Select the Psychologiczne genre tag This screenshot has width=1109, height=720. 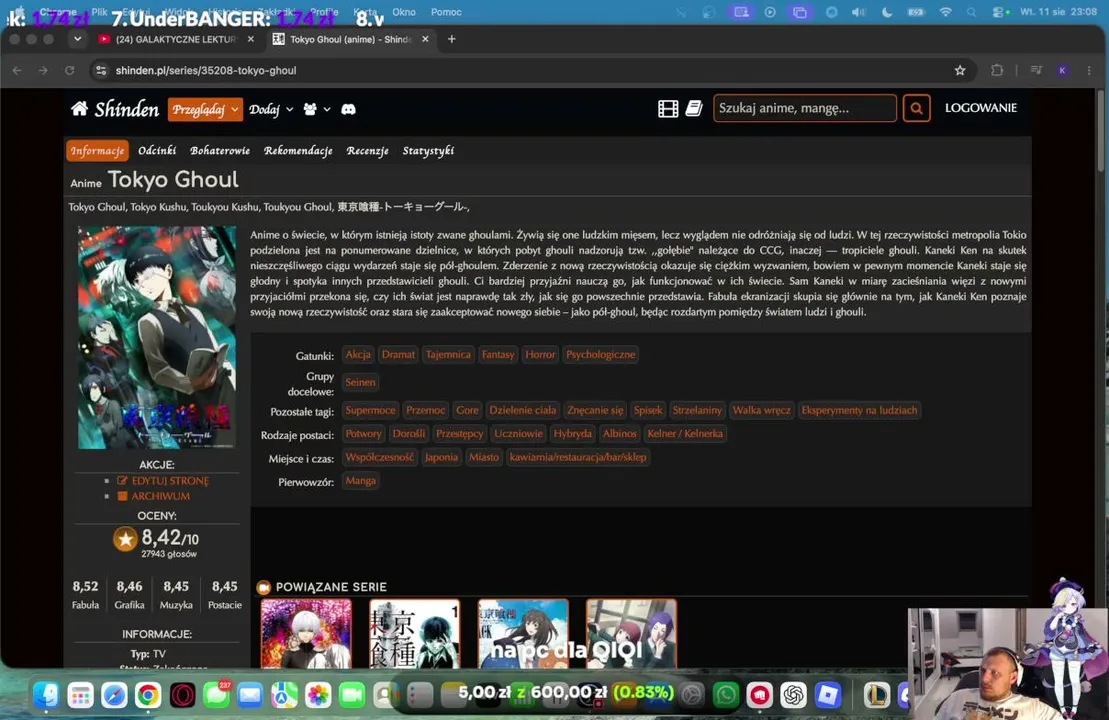coord(600,354)
